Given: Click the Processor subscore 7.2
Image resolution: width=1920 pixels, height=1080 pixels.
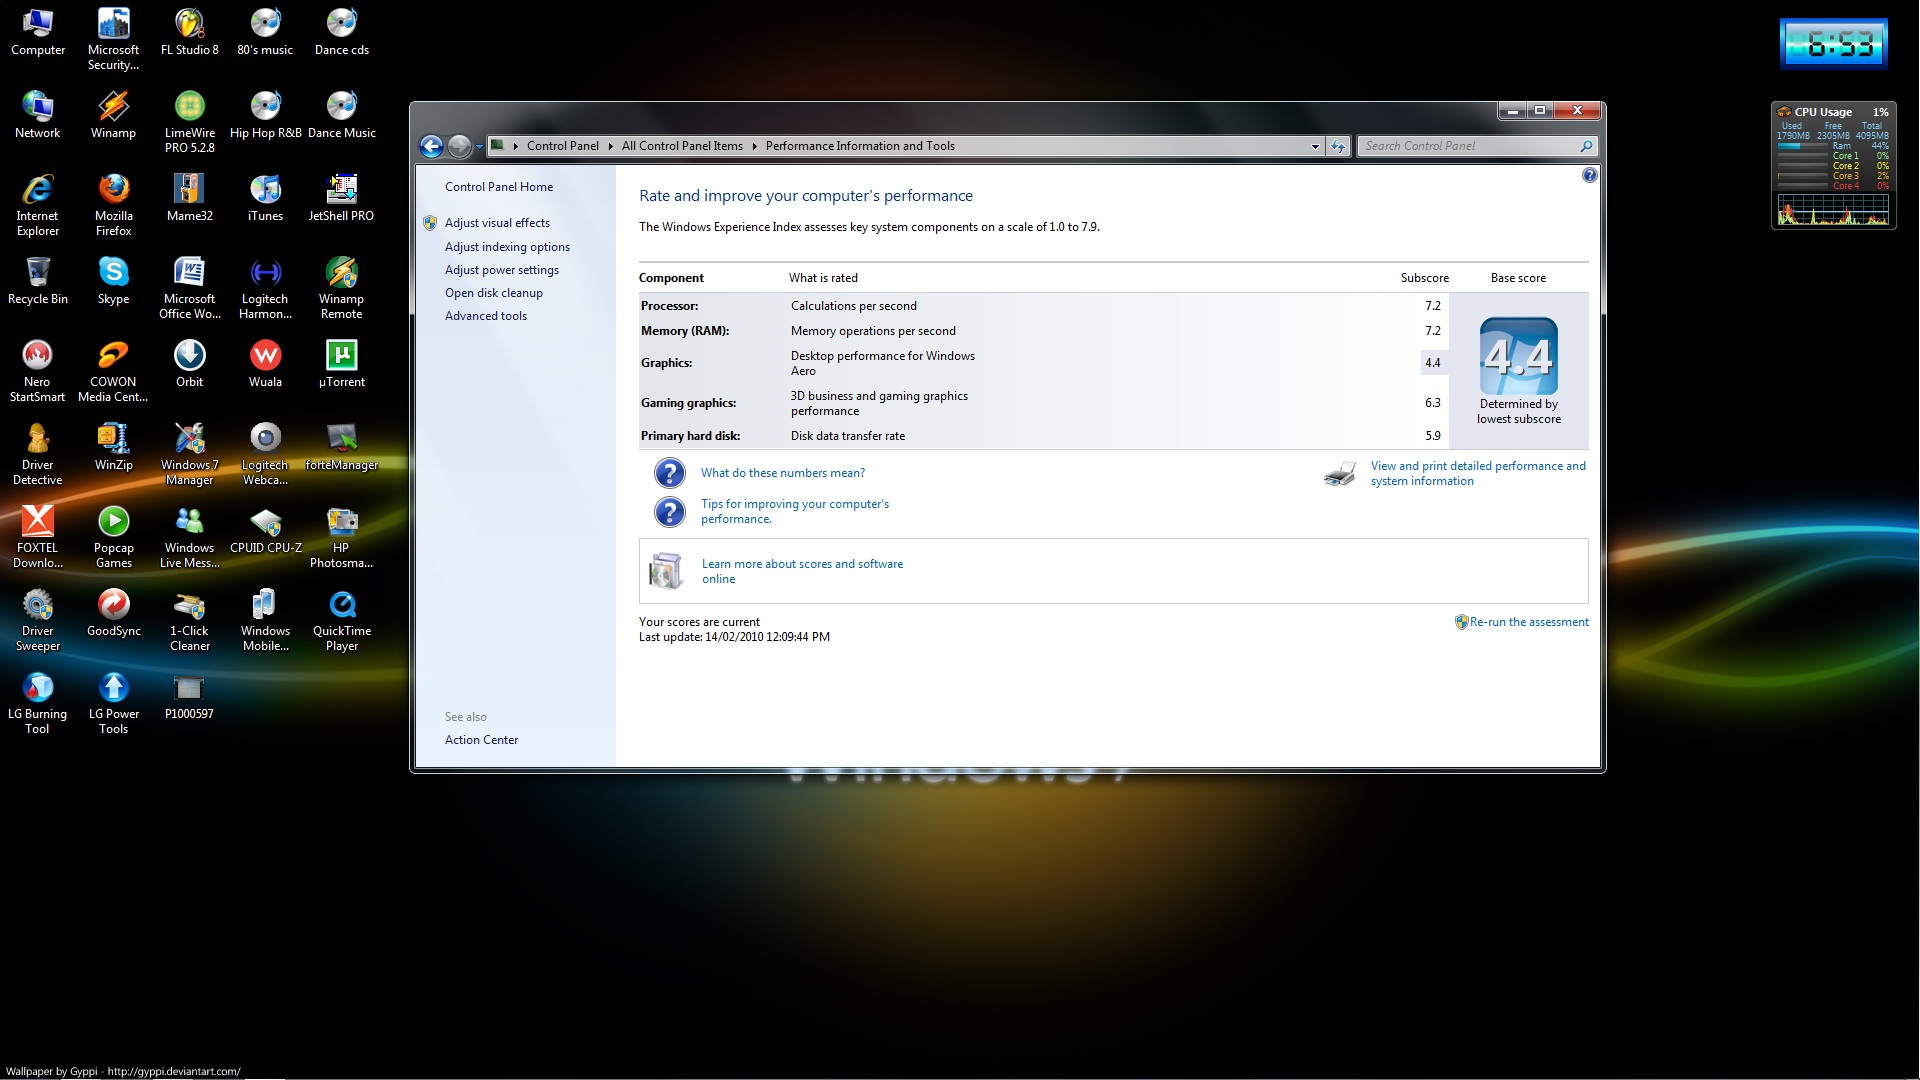Looking at the screenshot, I should point(1433,306).
